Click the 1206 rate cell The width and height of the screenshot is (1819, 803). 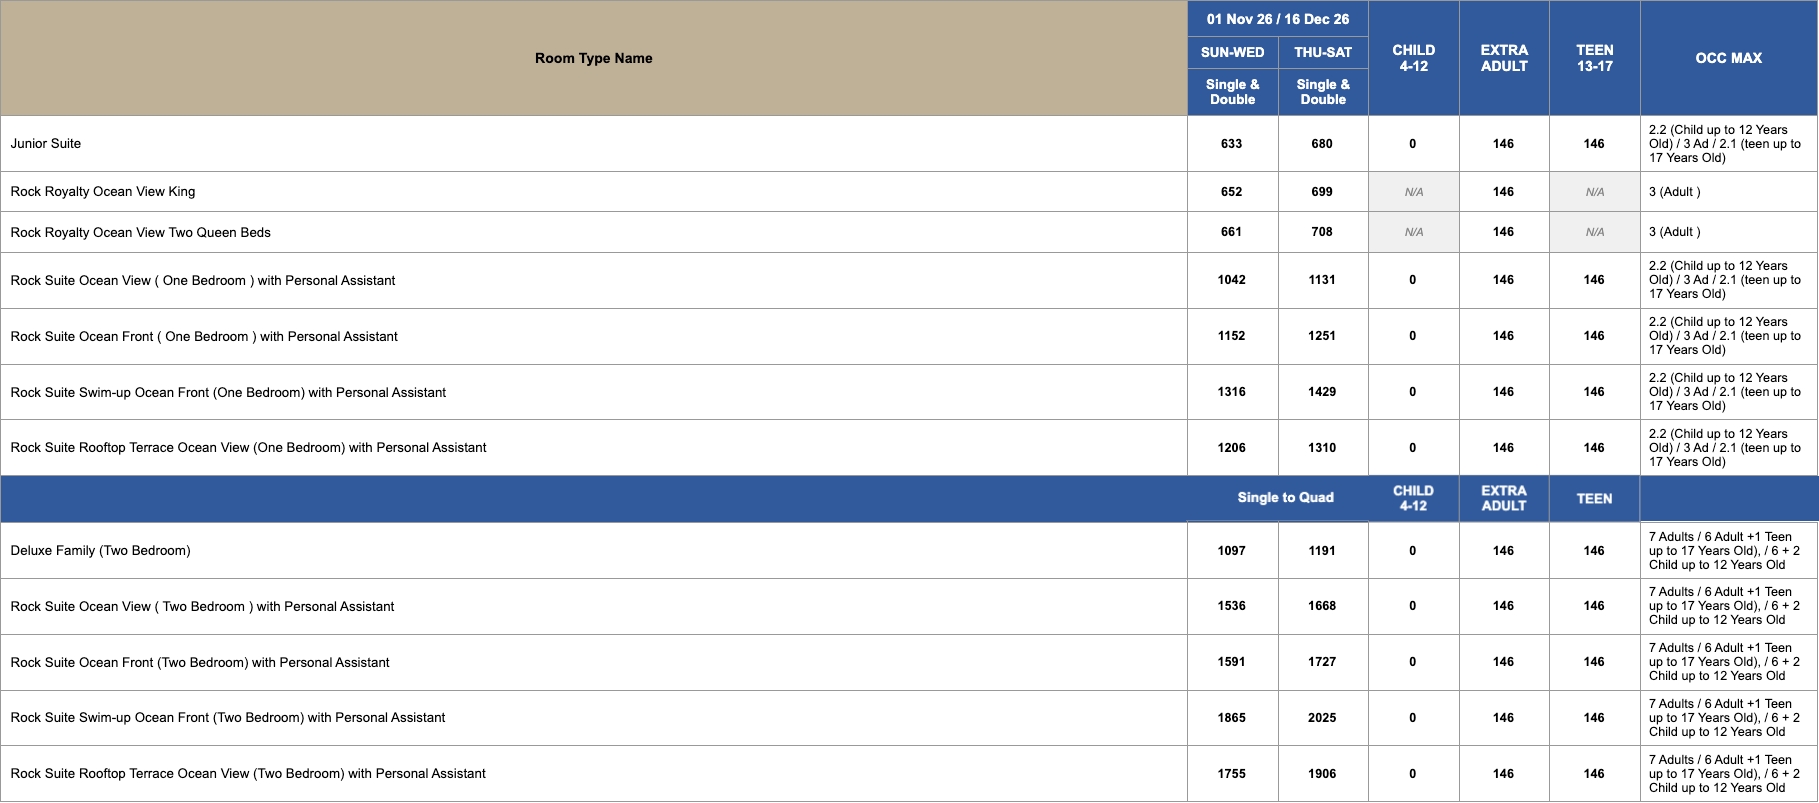[1232, 448]
